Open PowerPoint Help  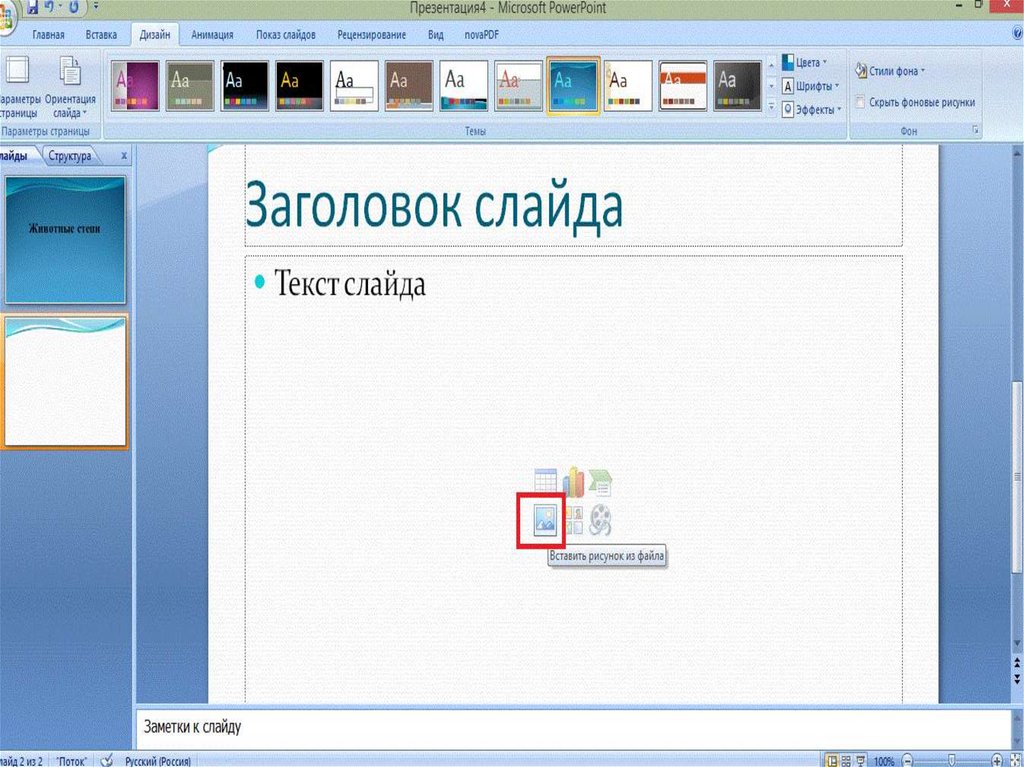[1017, 33]
